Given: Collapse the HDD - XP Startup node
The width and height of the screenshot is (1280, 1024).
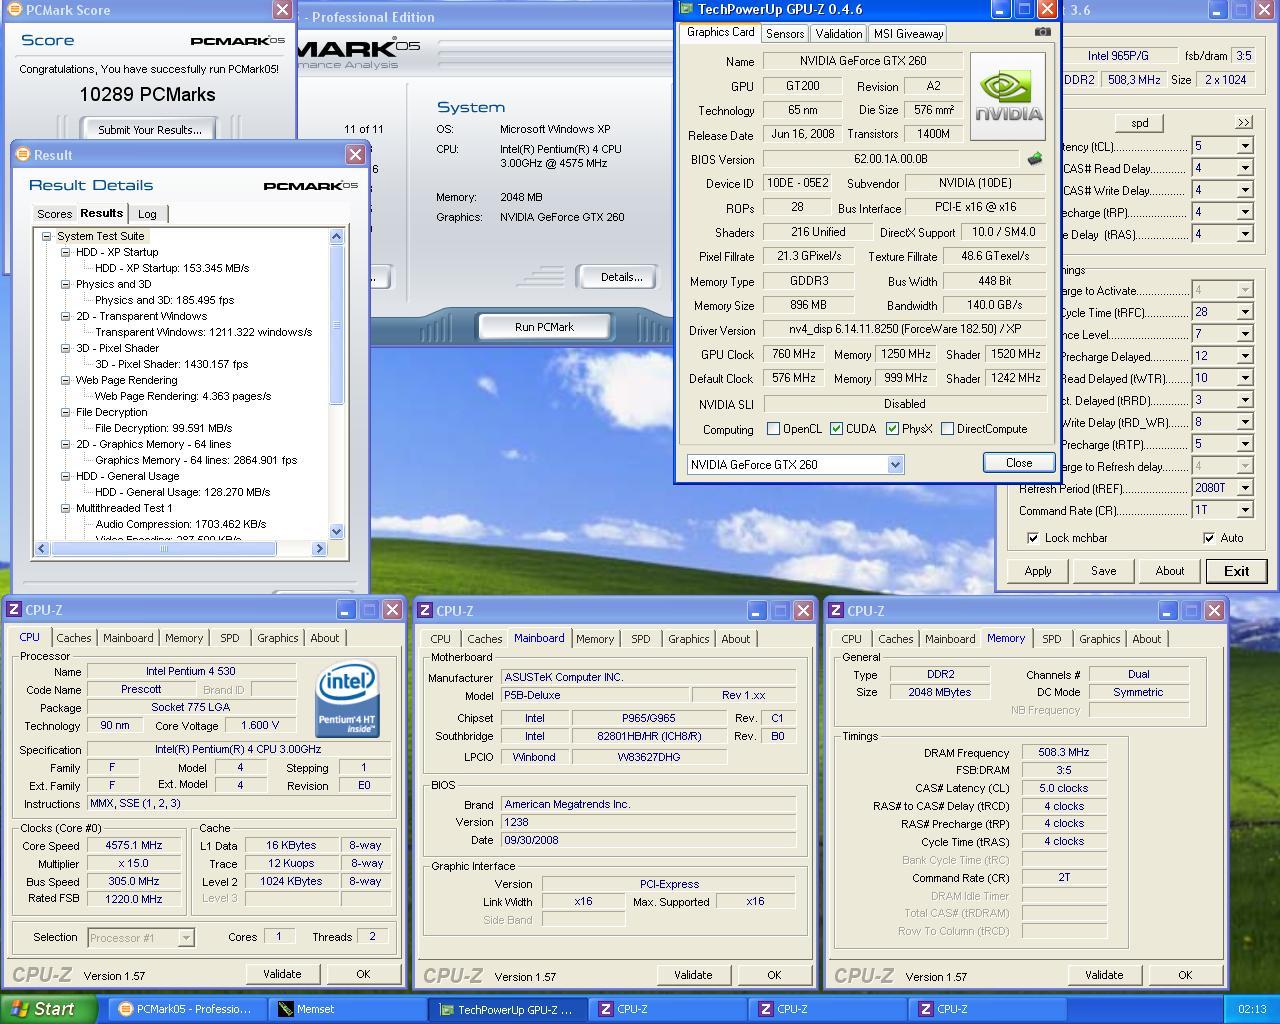Looking at the screenshot, I should point(65,252).
